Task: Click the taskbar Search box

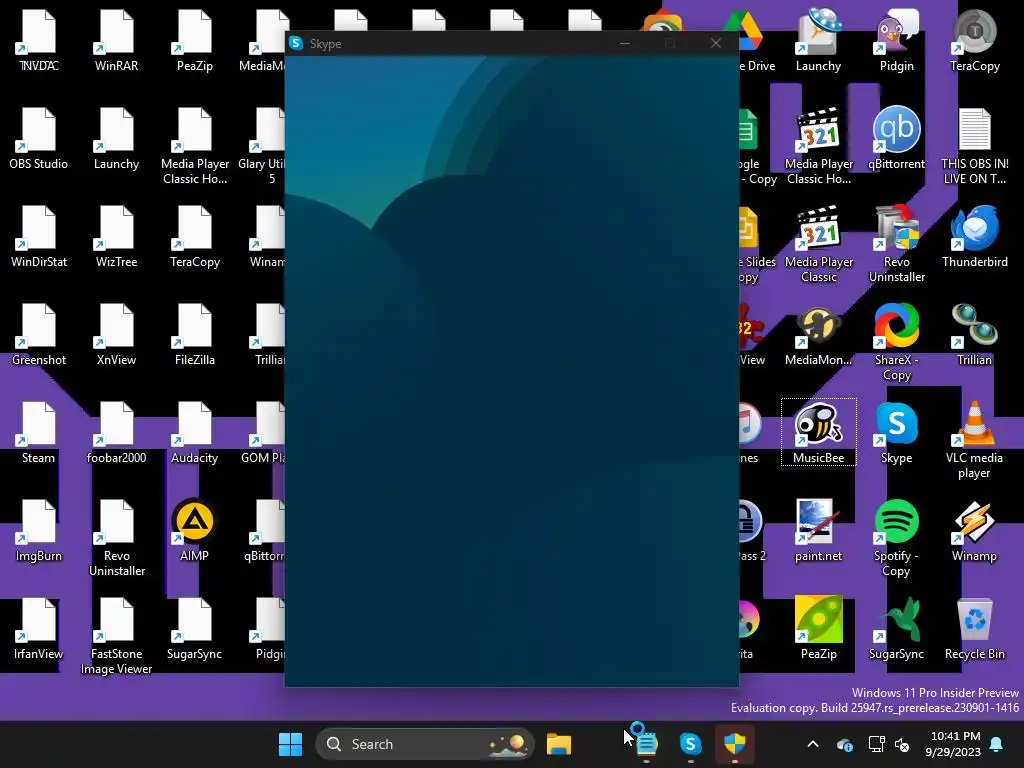Action: pos(425,744)
